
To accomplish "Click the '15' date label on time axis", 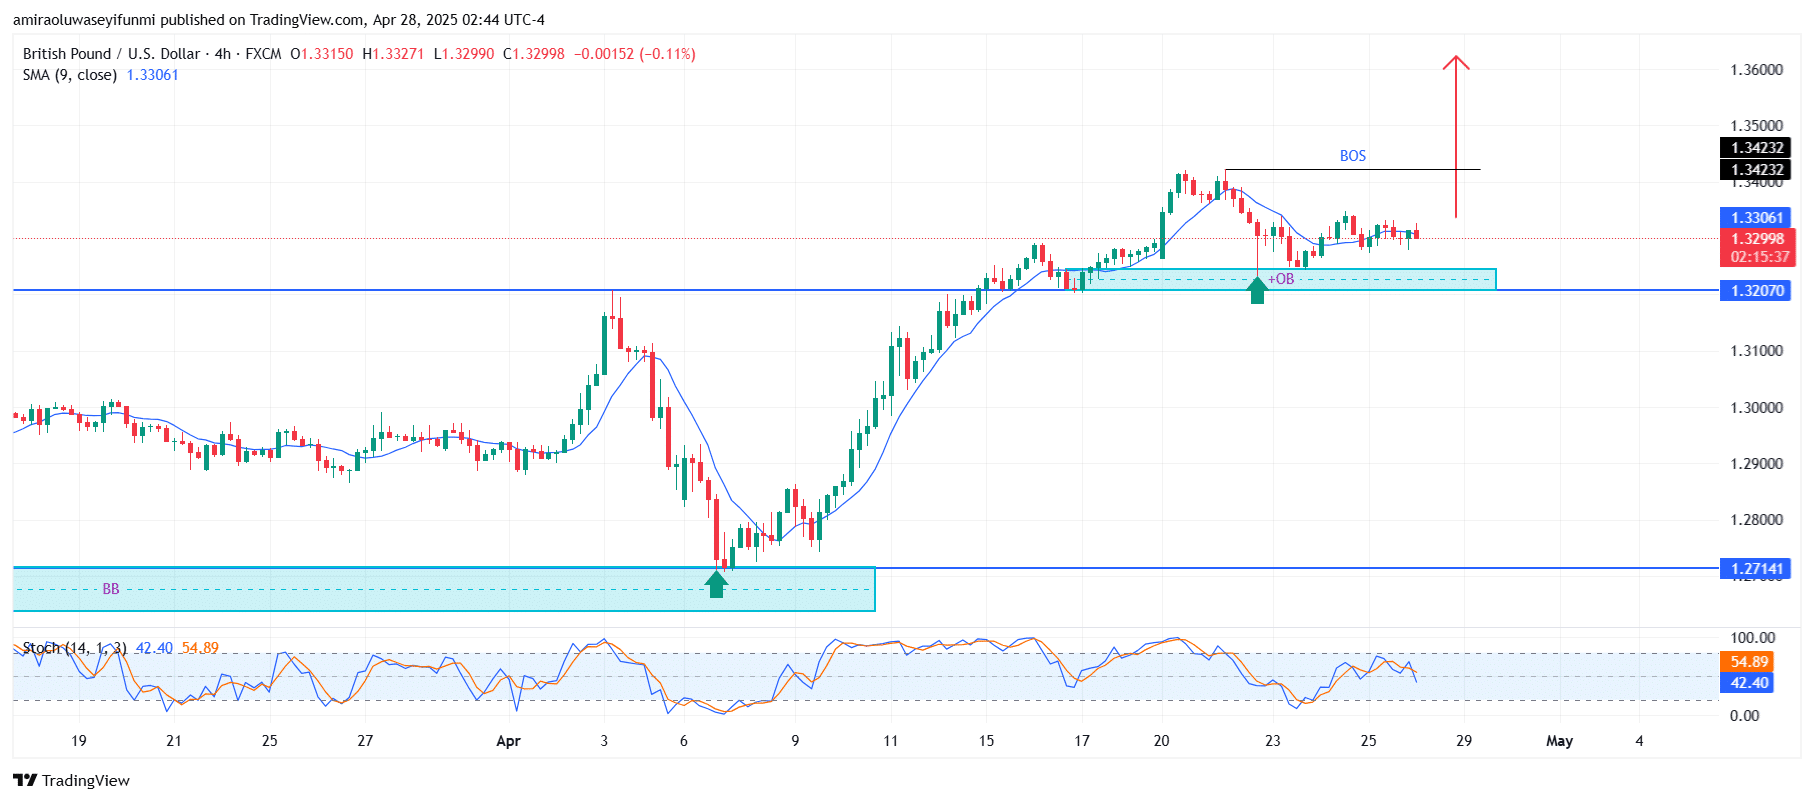I will 986,741.
